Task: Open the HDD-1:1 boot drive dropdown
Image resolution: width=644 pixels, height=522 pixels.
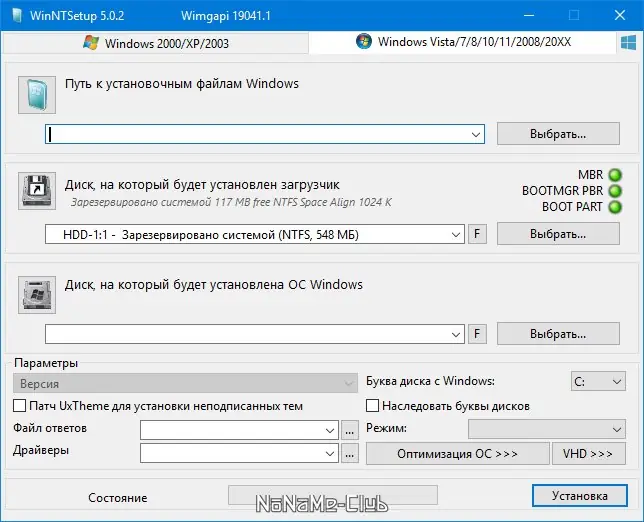Action: [x=455, y=235]
